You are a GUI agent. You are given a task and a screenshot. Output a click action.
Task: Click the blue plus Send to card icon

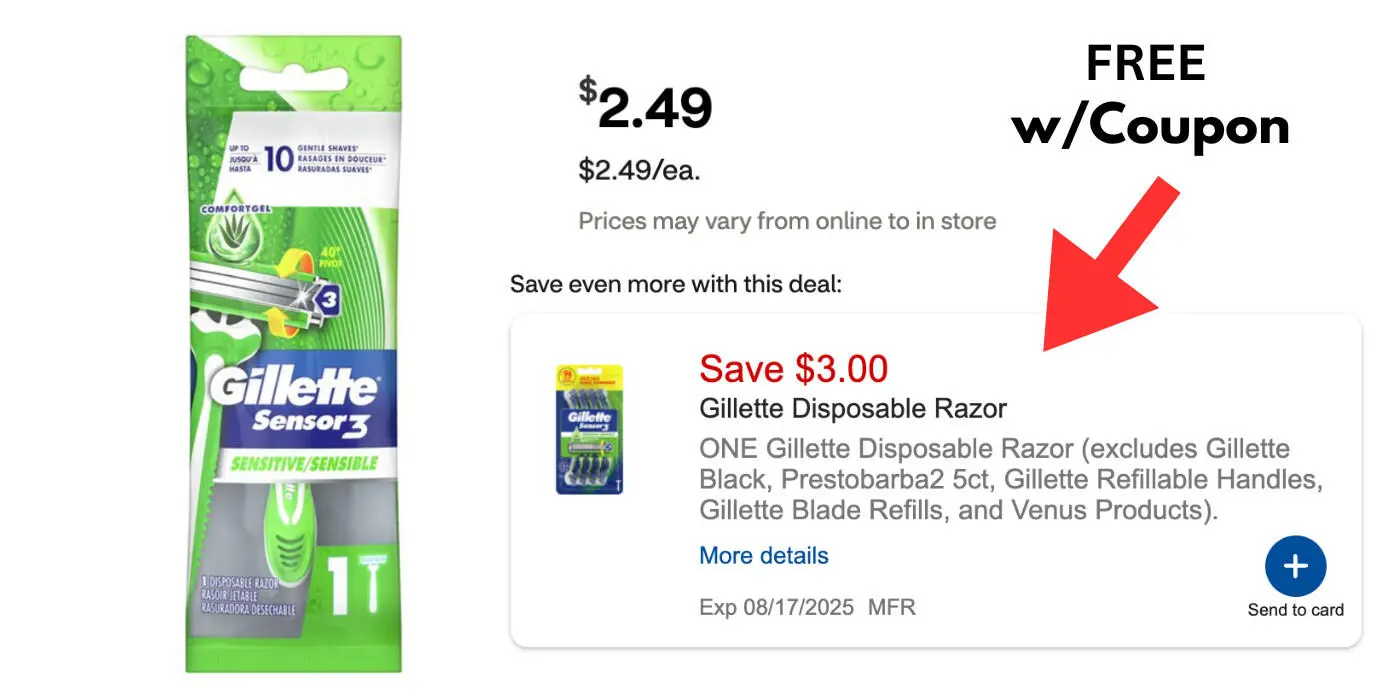pyautogui.click(x=1295, y=567)
